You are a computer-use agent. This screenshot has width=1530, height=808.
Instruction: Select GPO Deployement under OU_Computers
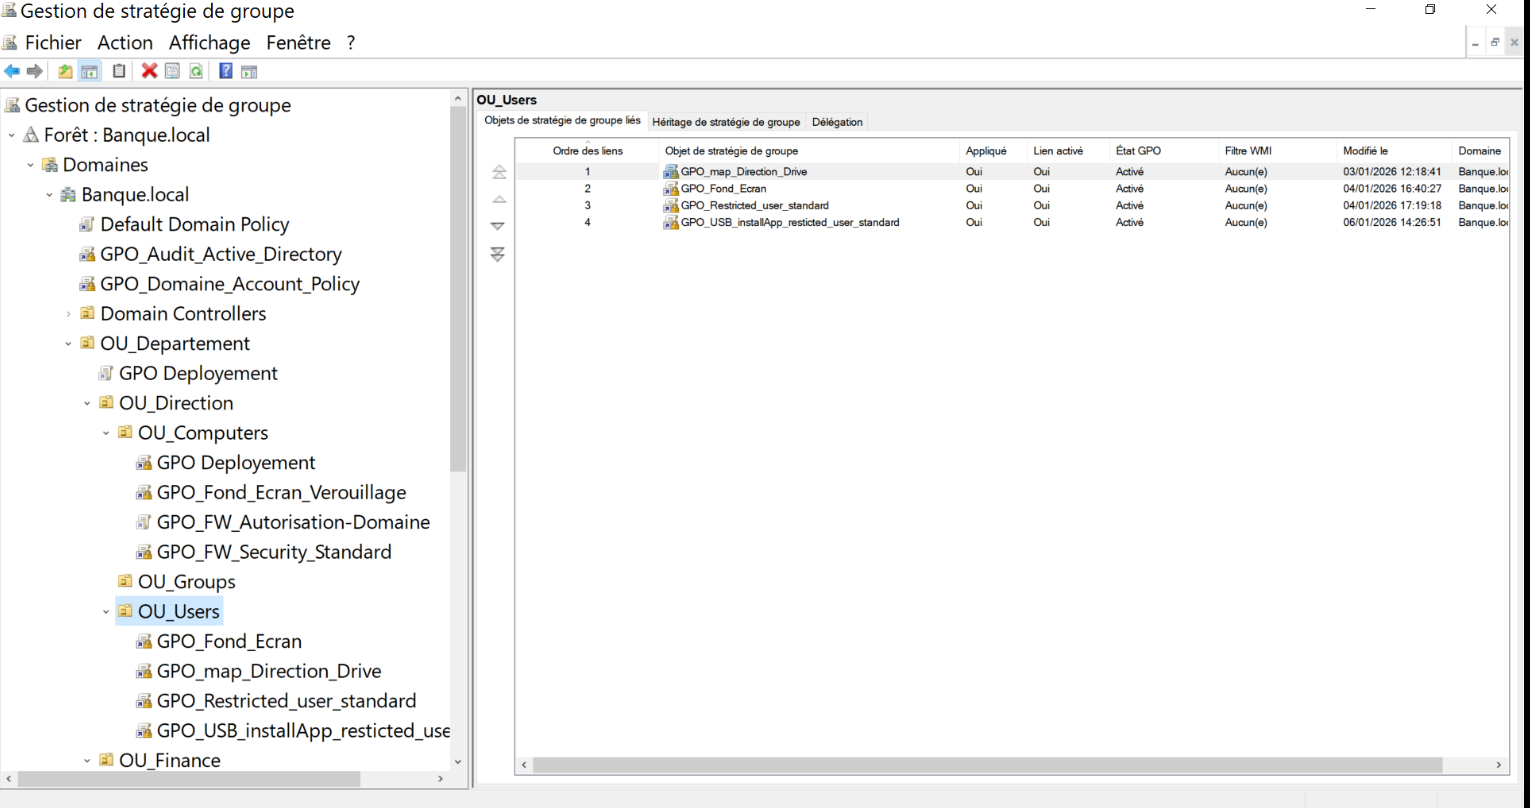coord(236,463)
